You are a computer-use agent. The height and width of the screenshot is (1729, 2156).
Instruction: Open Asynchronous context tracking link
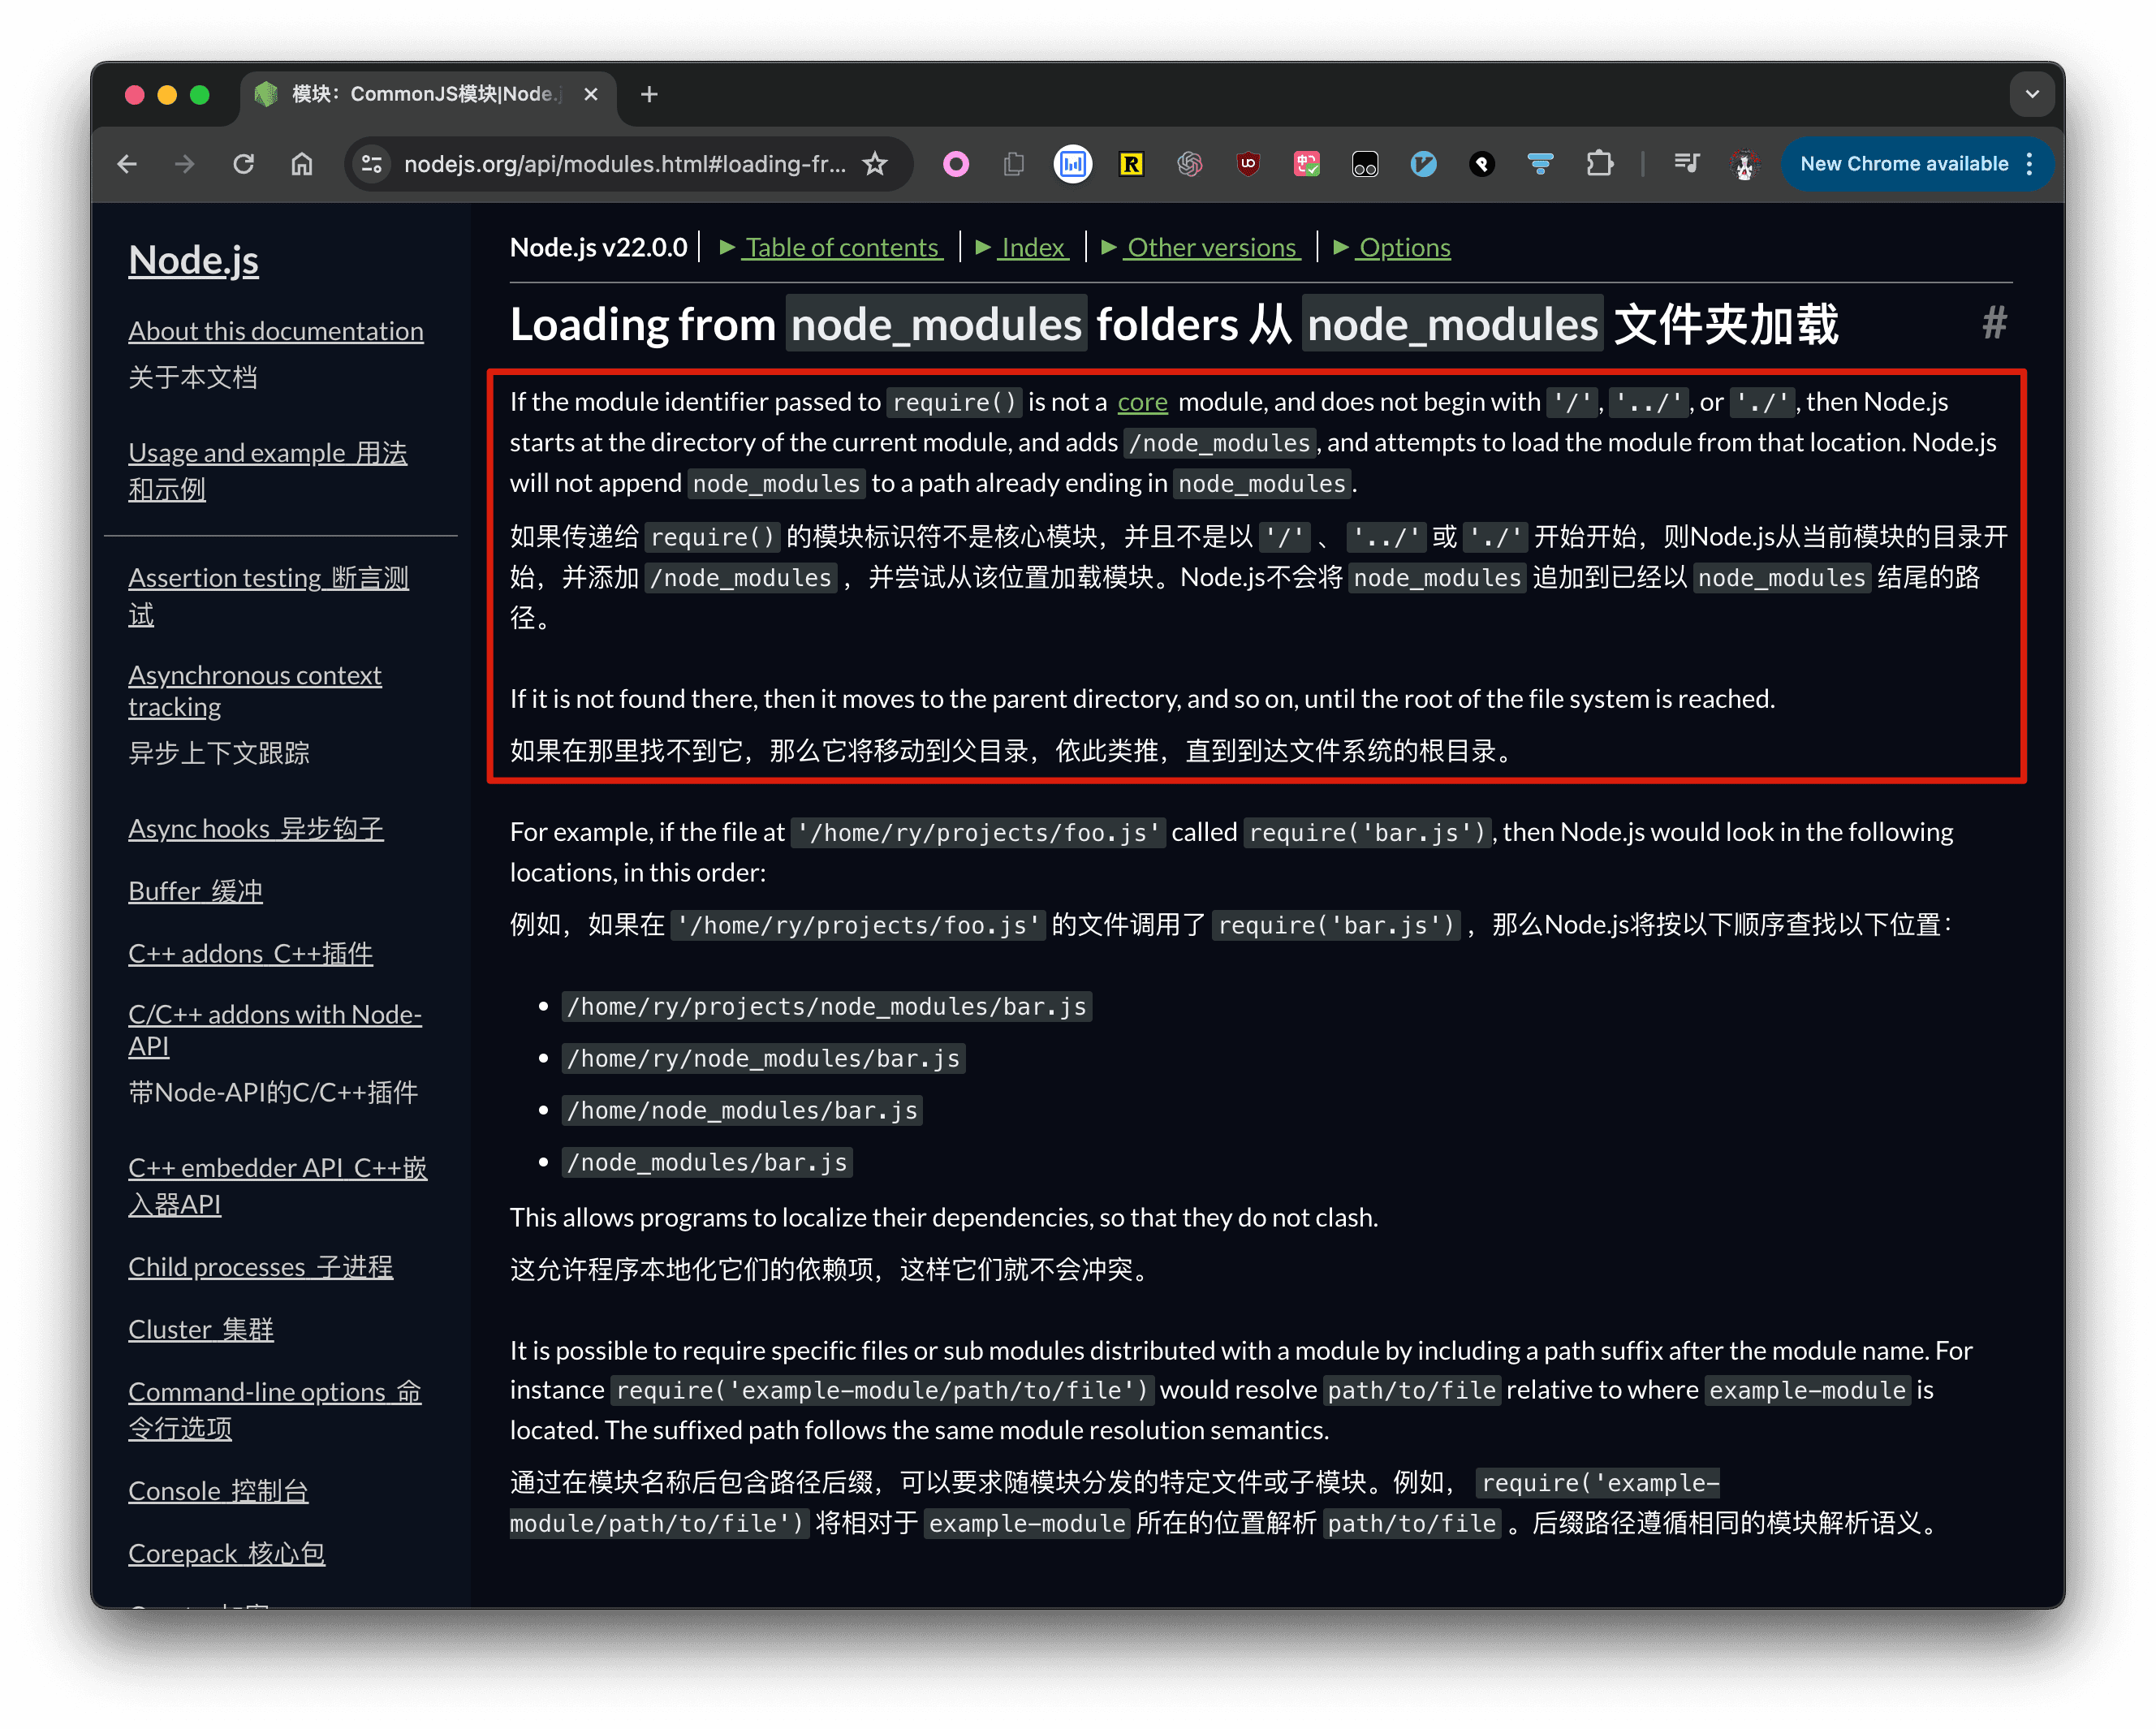pos(255,691)
